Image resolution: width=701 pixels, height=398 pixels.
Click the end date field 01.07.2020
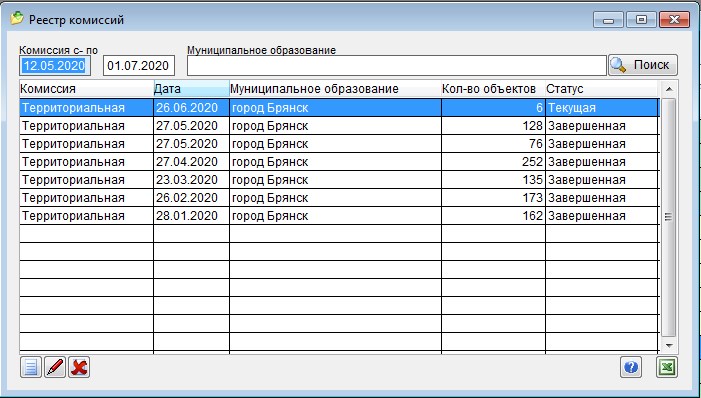[x=139, y=66]
